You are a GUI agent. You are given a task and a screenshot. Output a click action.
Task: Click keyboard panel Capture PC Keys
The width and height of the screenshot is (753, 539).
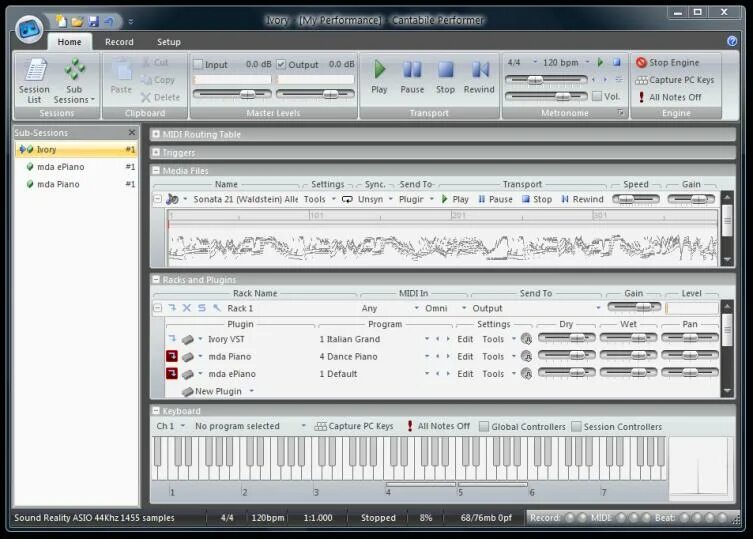pyautogui.click(x=354, y=426)
